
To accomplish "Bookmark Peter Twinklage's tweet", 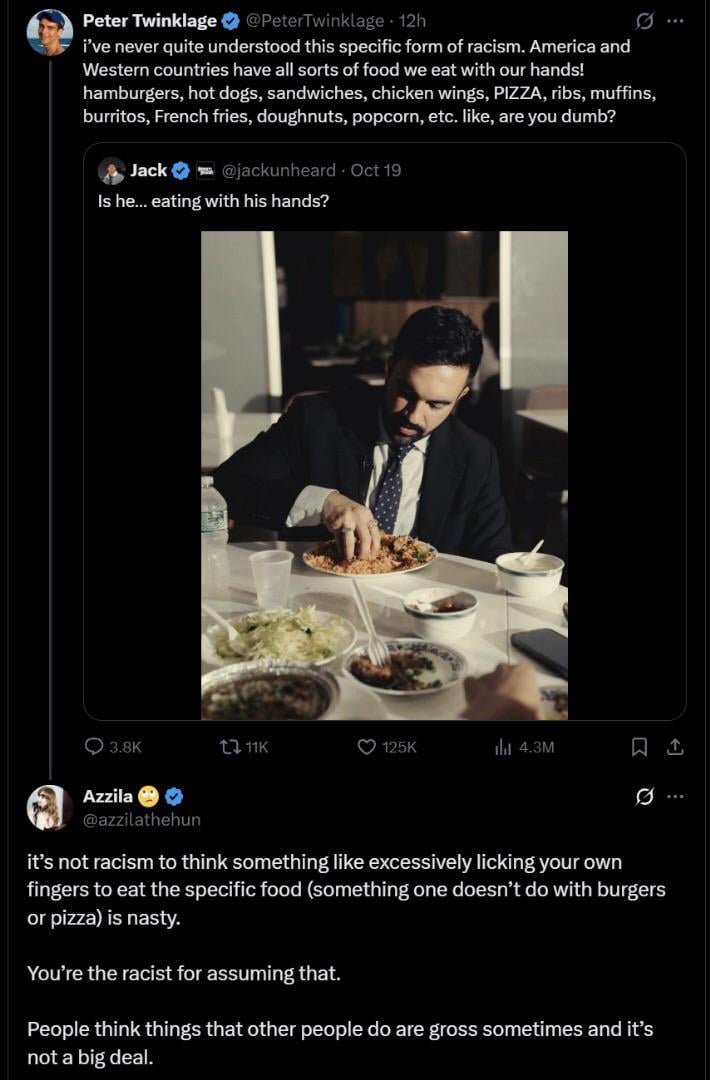I will (641, 746).
